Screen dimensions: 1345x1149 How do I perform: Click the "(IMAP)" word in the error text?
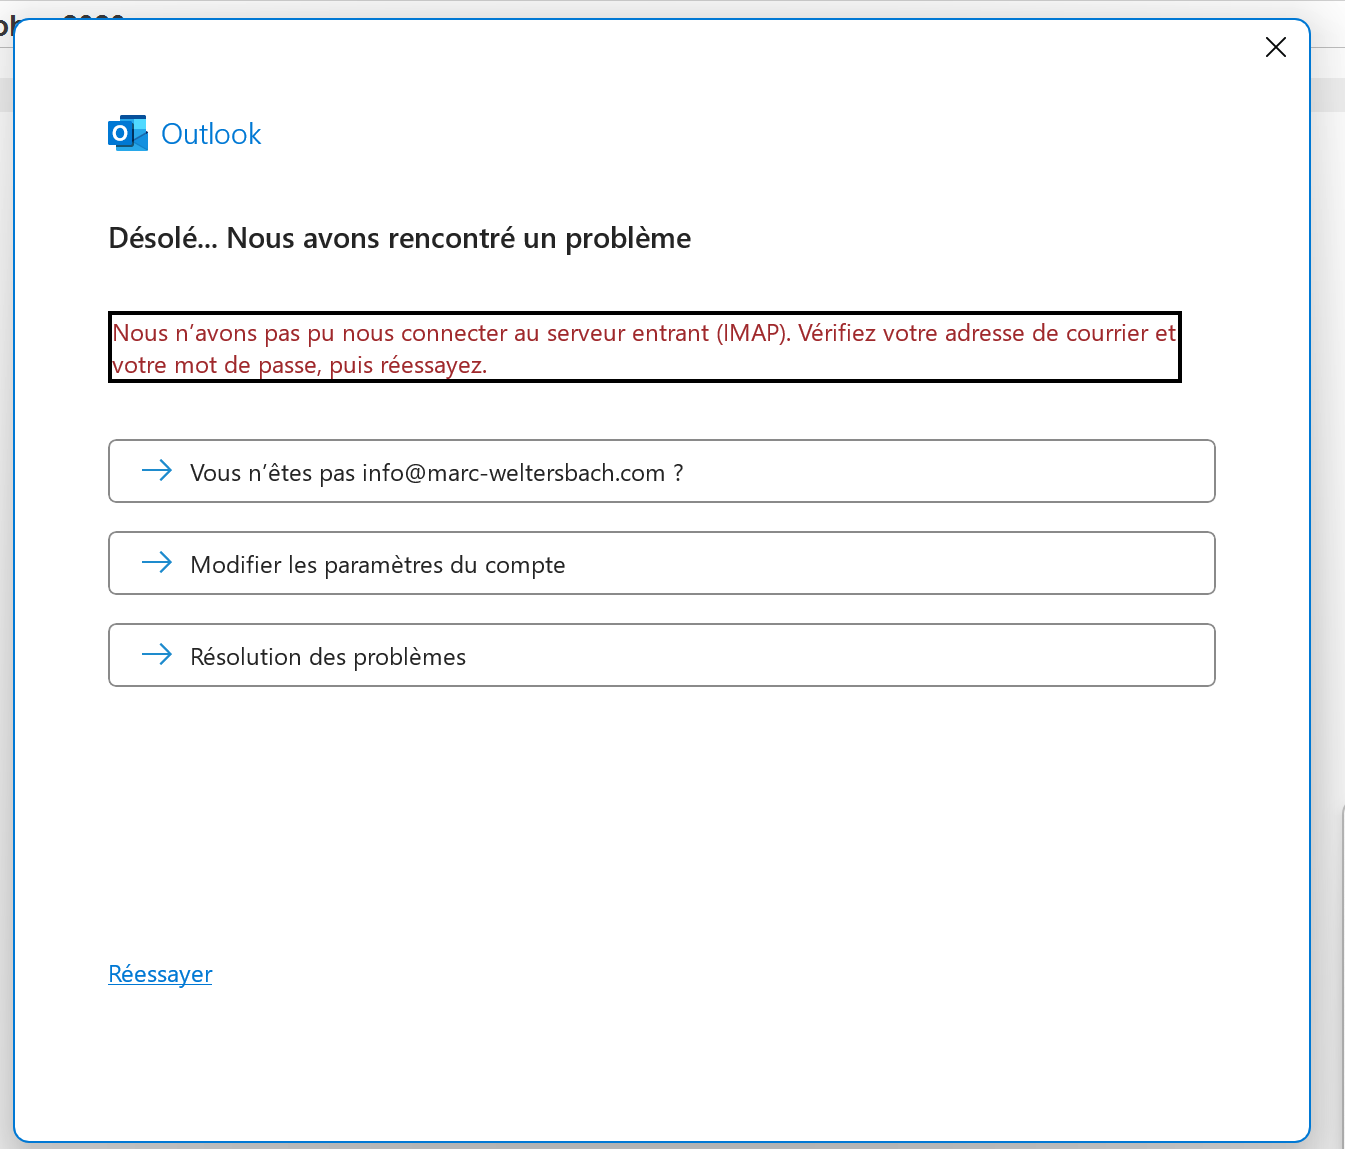pyautogui.click(x=753, y=333)
